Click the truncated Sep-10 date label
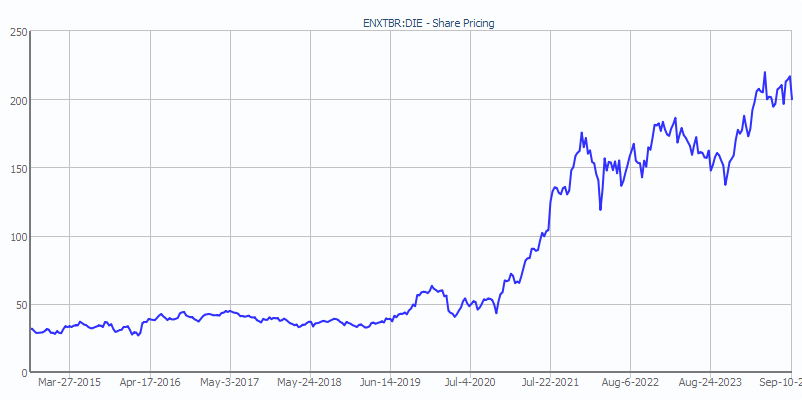The width and height of the screenshot is (802, 400). point(781,383)
